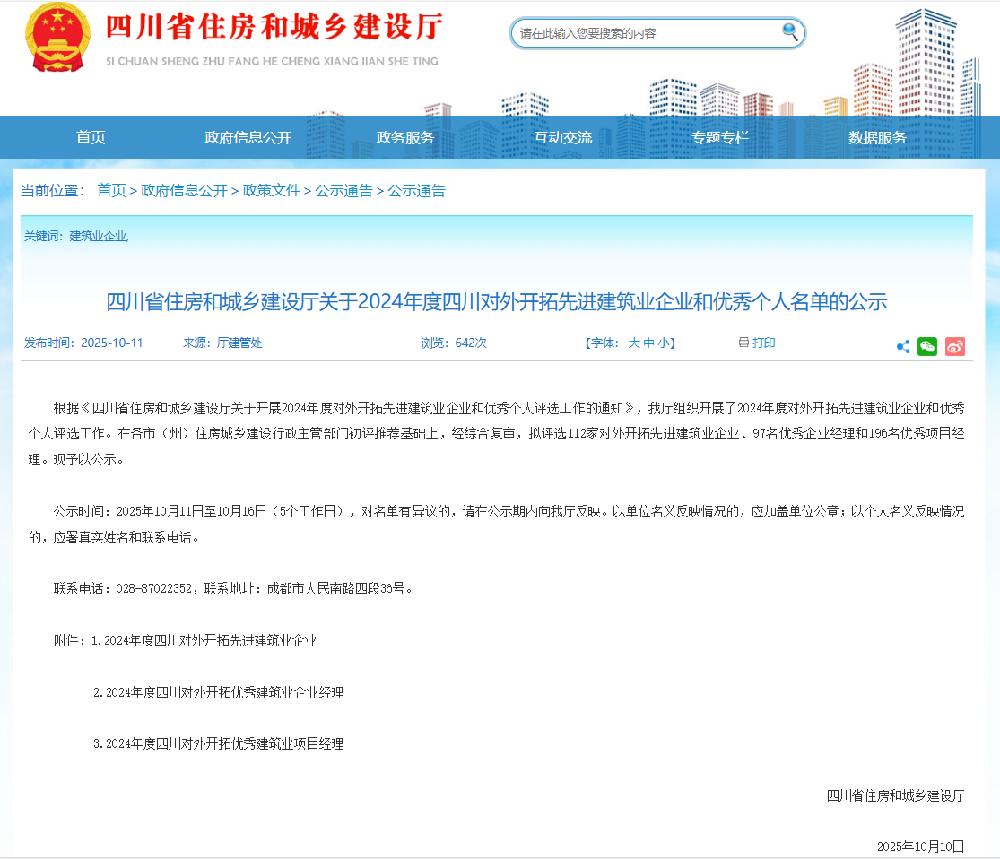Click the search magnifier icon

pos(789,31)
